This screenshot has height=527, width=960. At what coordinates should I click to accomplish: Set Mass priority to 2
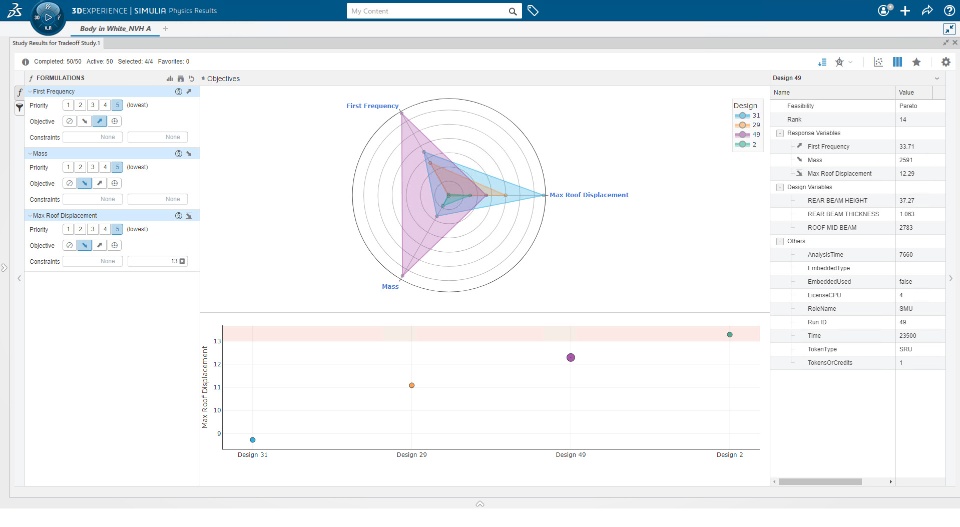pos(80,167)
